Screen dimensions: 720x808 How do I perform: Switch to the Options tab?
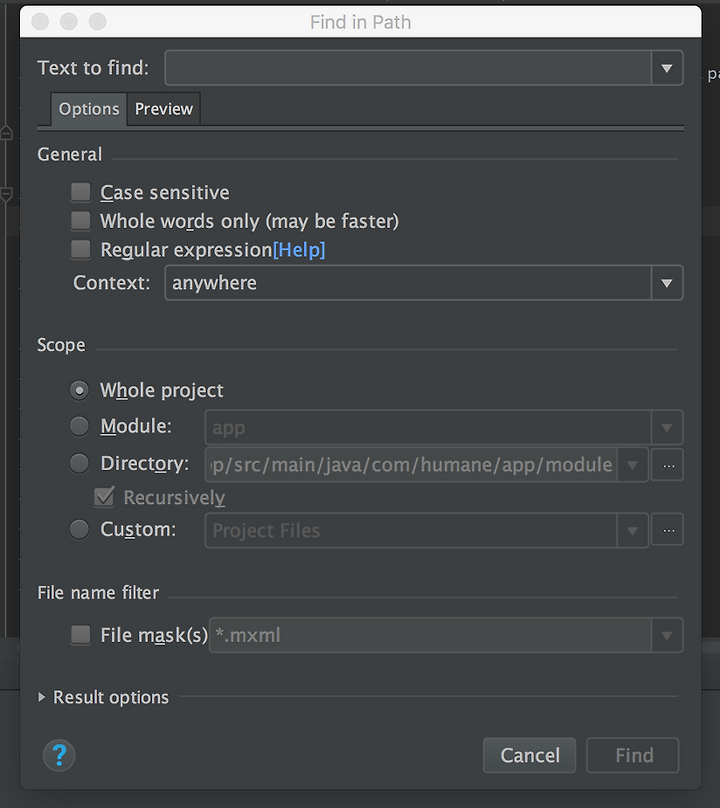point(89,109)
